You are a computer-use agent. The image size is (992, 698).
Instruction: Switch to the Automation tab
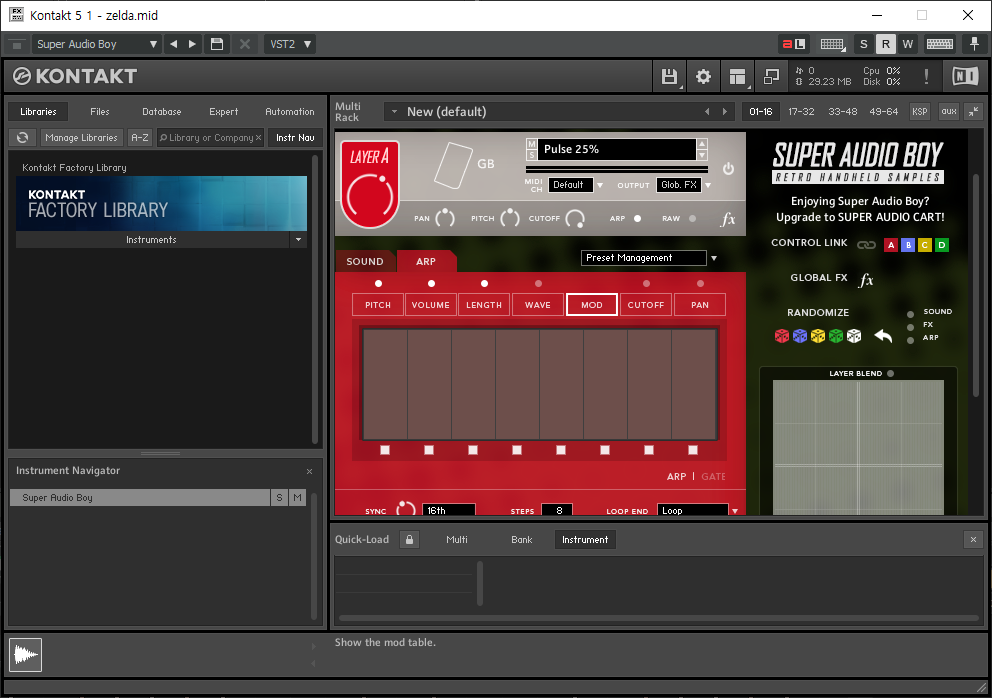(x=290, y=111)
